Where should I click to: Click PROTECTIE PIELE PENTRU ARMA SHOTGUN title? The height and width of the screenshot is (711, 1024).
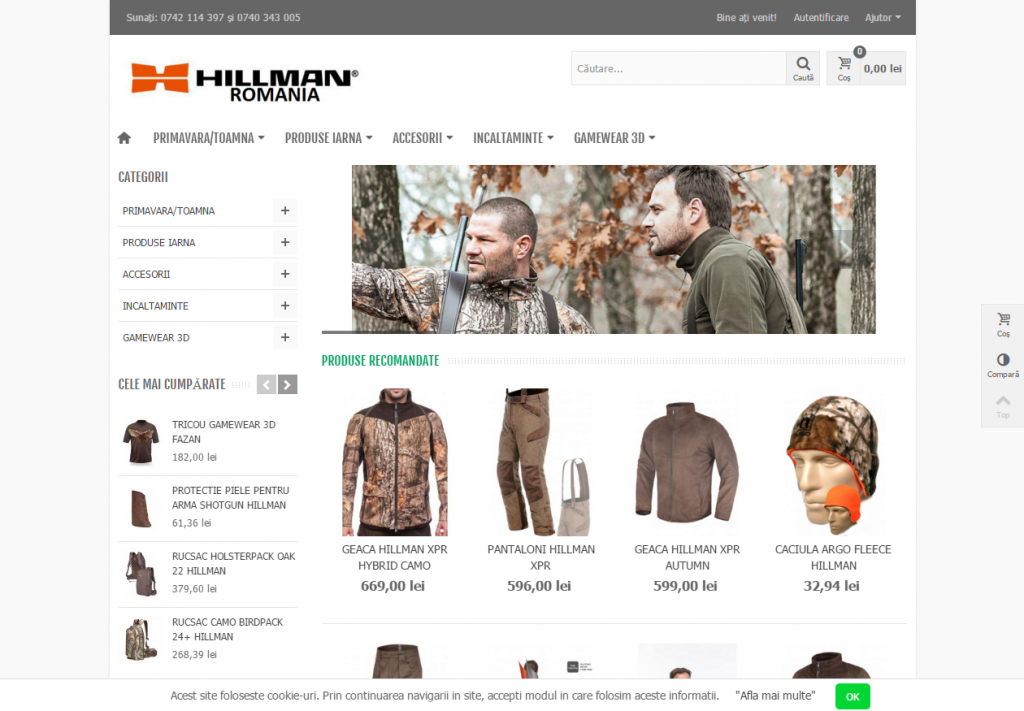(230, 498)
